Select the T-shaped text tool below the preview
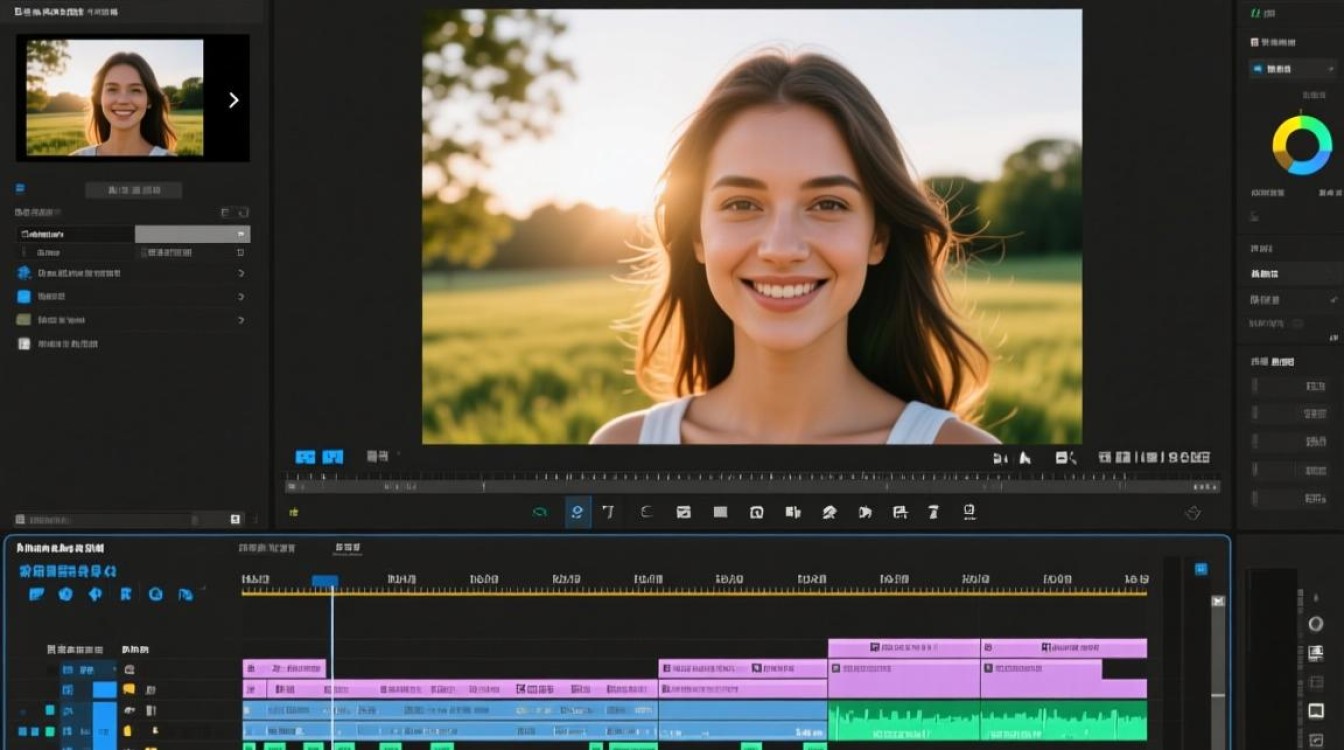1344x750 pixels. coord(608,512)
